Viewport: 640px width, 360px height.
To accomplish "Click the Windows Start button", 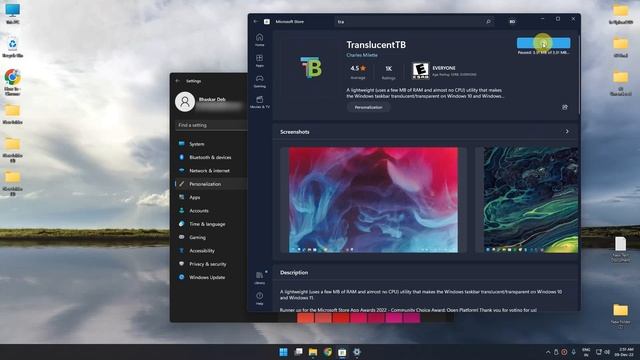I will pos(283,352).
